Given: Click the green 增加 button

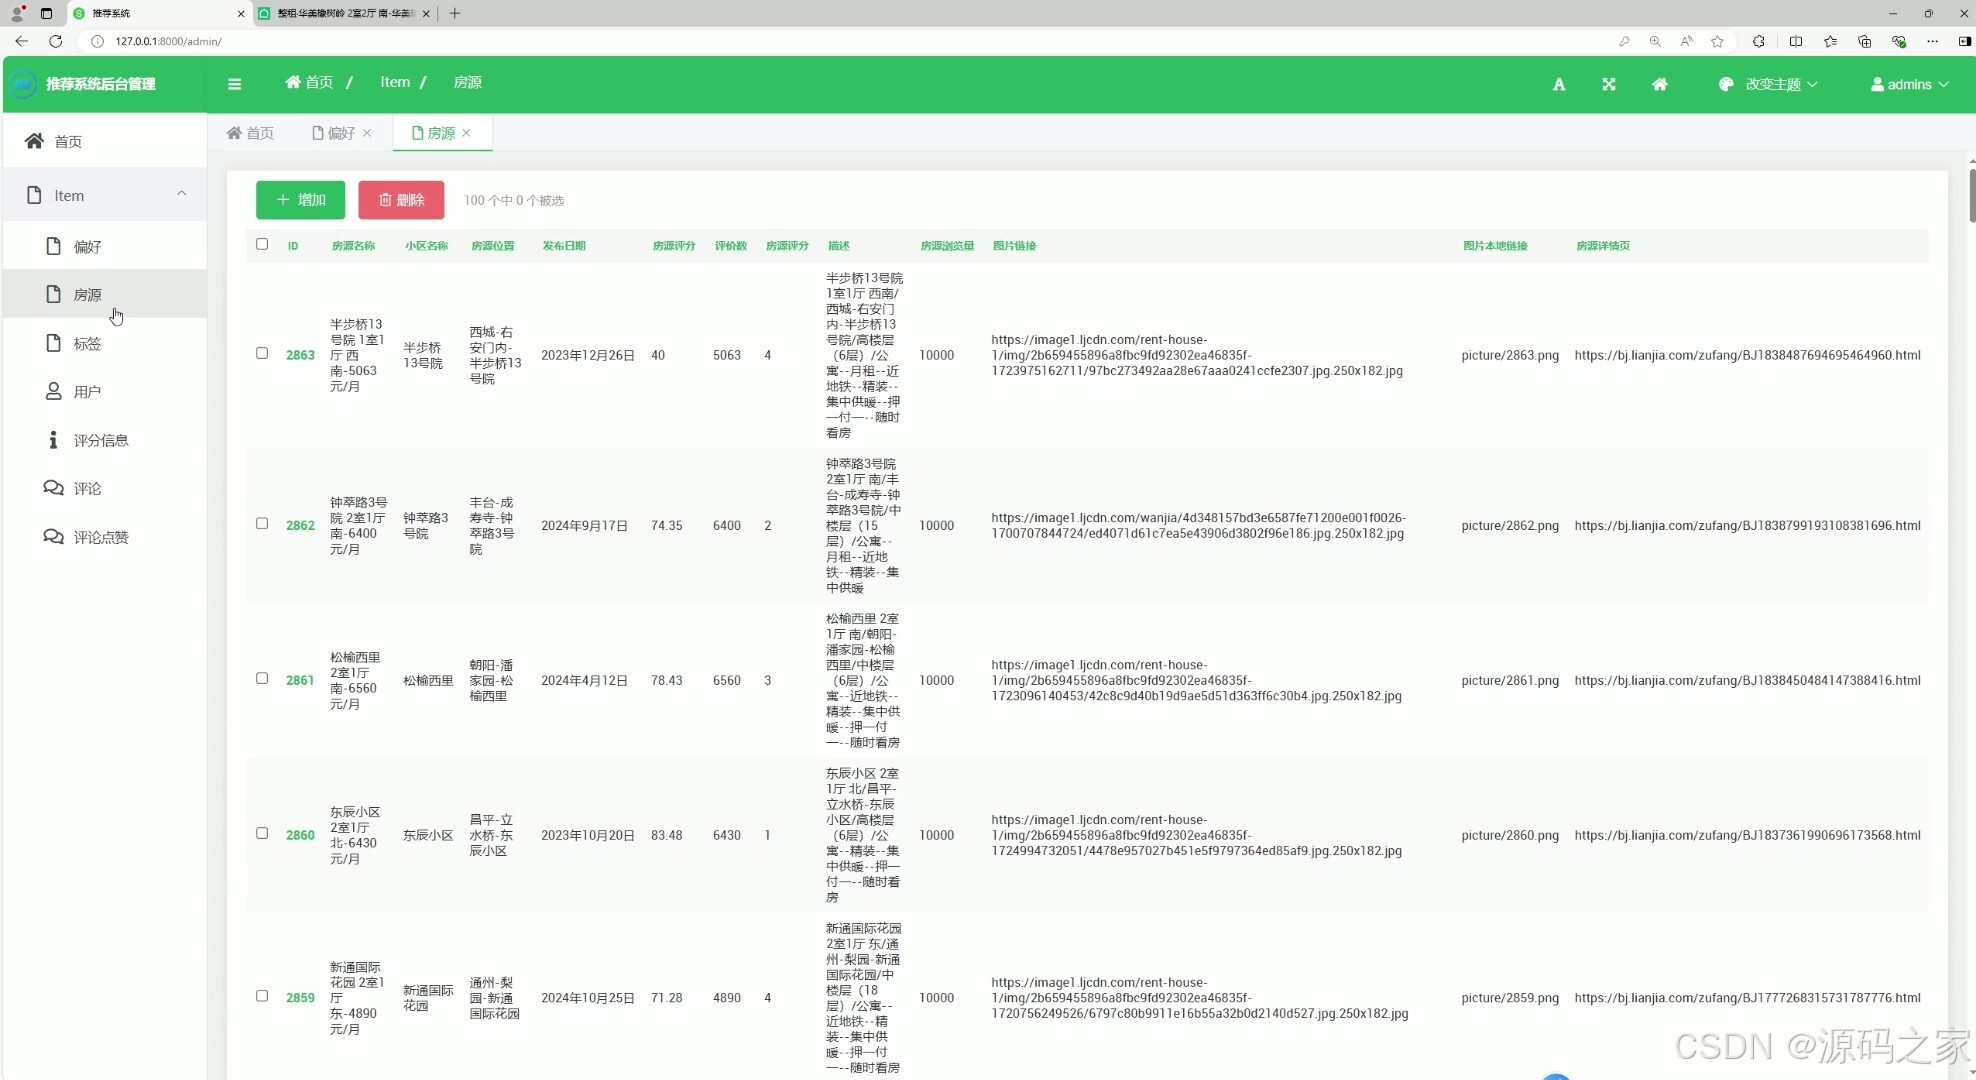Looking at the screenshot, I should click(x=300, y=200).
